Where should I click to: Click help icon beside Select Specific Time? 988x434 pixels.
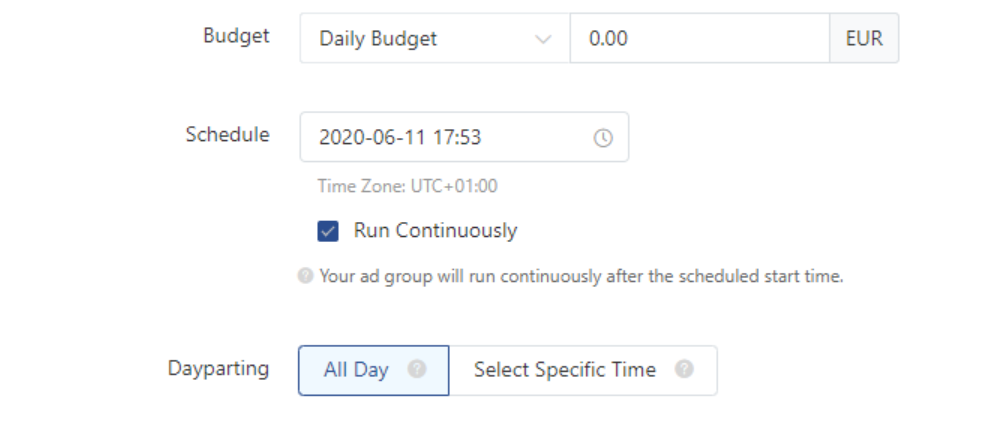(x=684, y=369)
